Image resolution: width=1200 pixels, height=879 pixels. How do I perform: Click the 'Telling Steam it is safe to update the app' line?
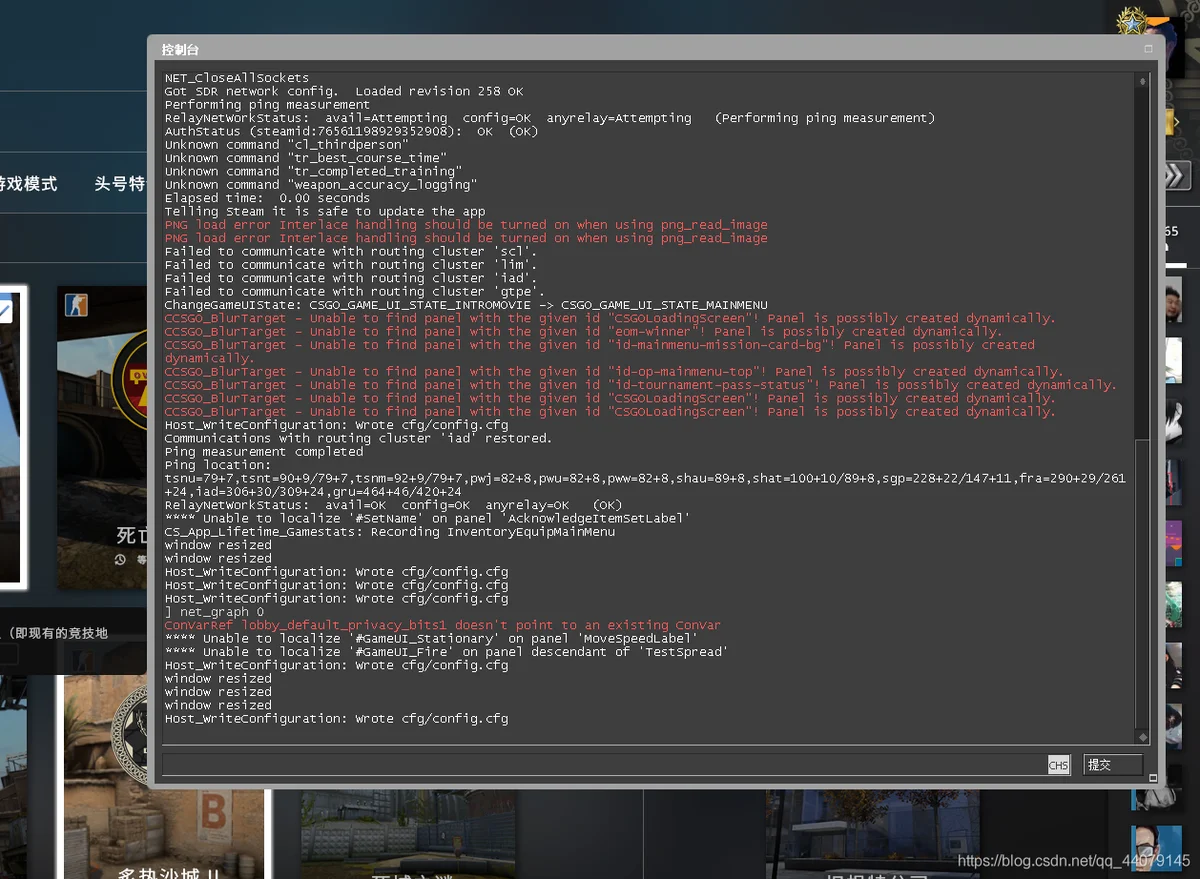(325, 212)
